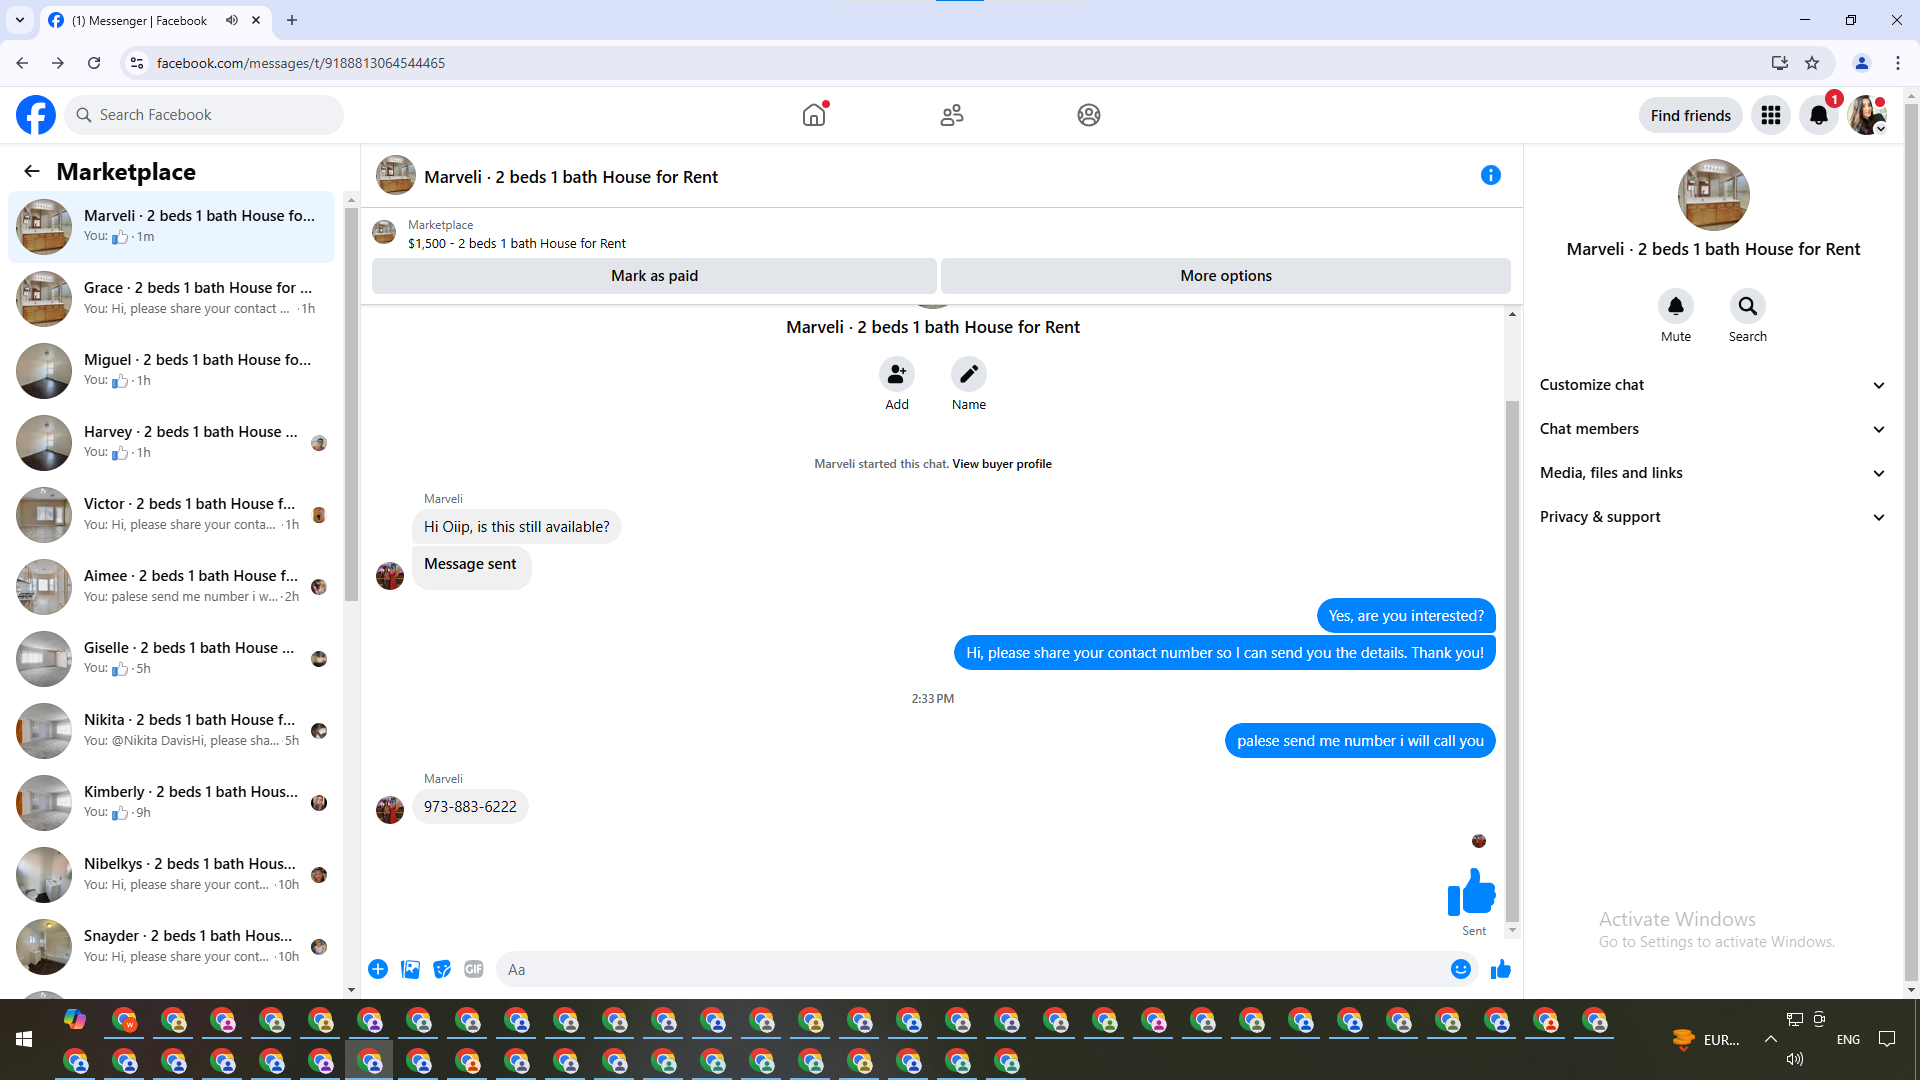The image size is (1920, 1080).
Task: Bookmark this page with star icon
Action: point(1812,63)
